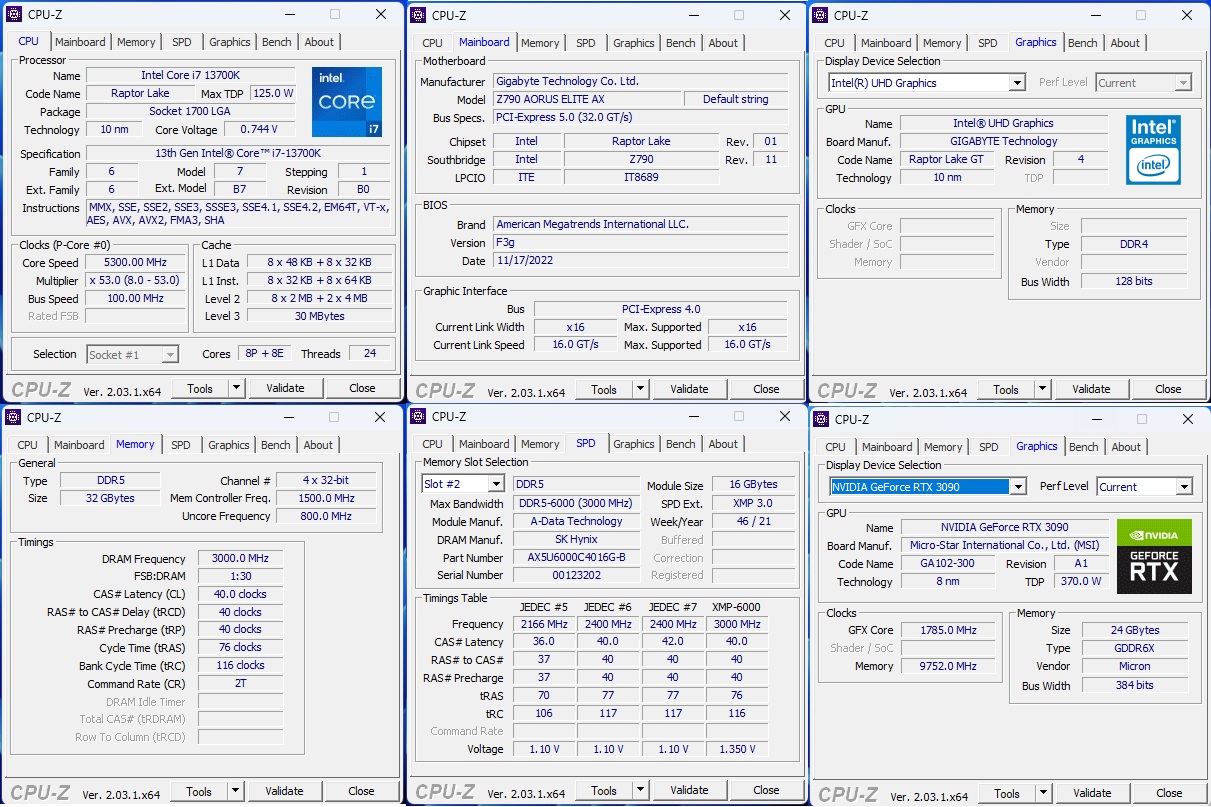Click the Intel Core i7 logo badge
Screen dimensions: 1211x807
point(347,102)
